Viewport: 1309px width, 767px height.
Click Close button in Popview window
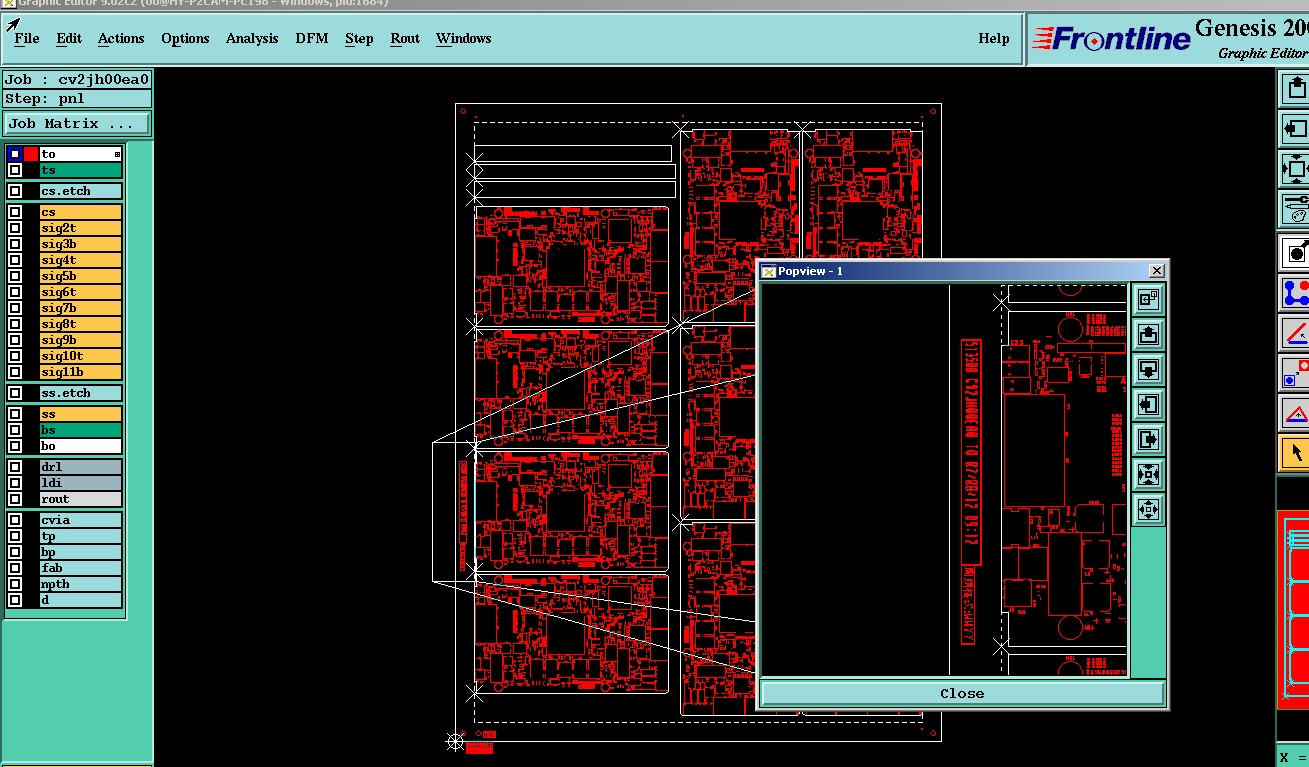click(x=962, y=693)
